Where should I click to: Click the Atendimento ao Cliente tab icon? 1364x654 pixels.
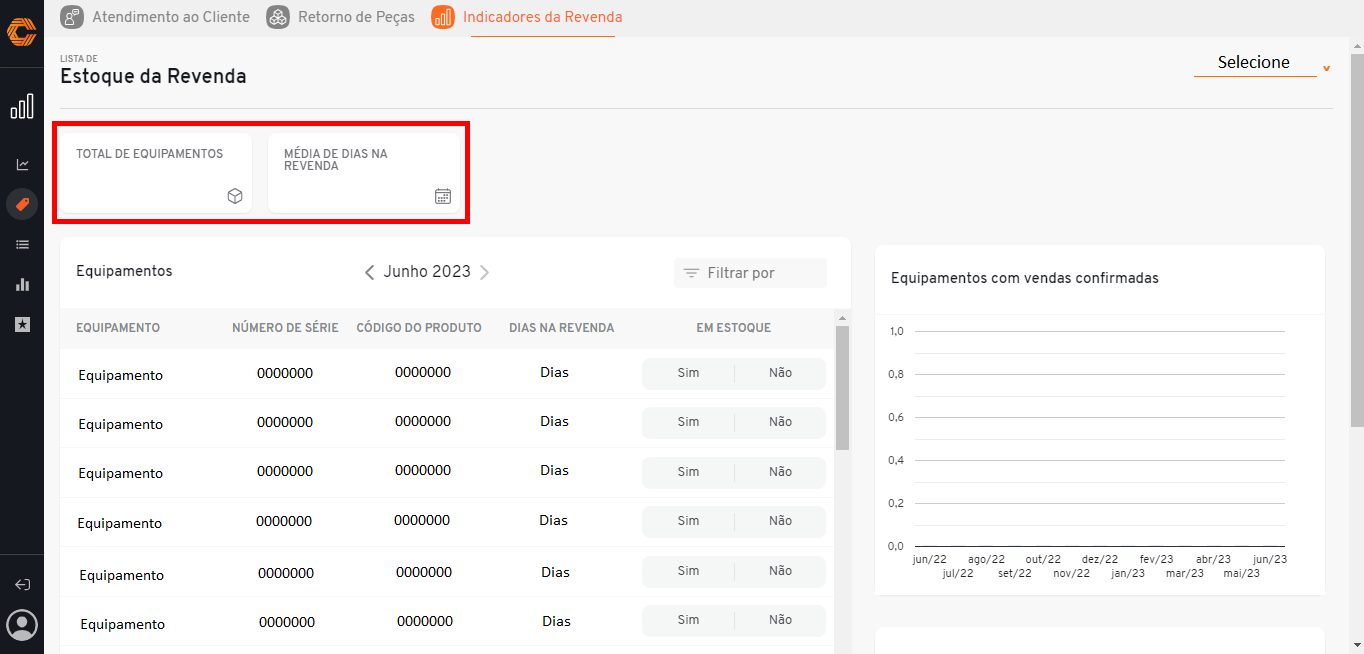point(72,17)
